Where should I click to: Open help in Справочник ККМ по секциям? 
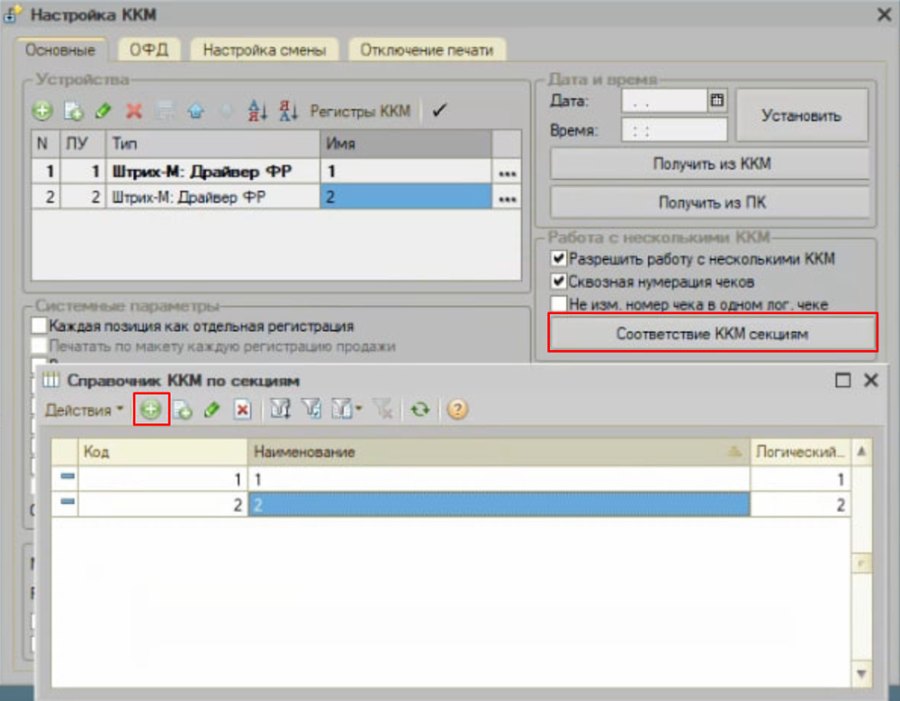(x=457, y=409)
